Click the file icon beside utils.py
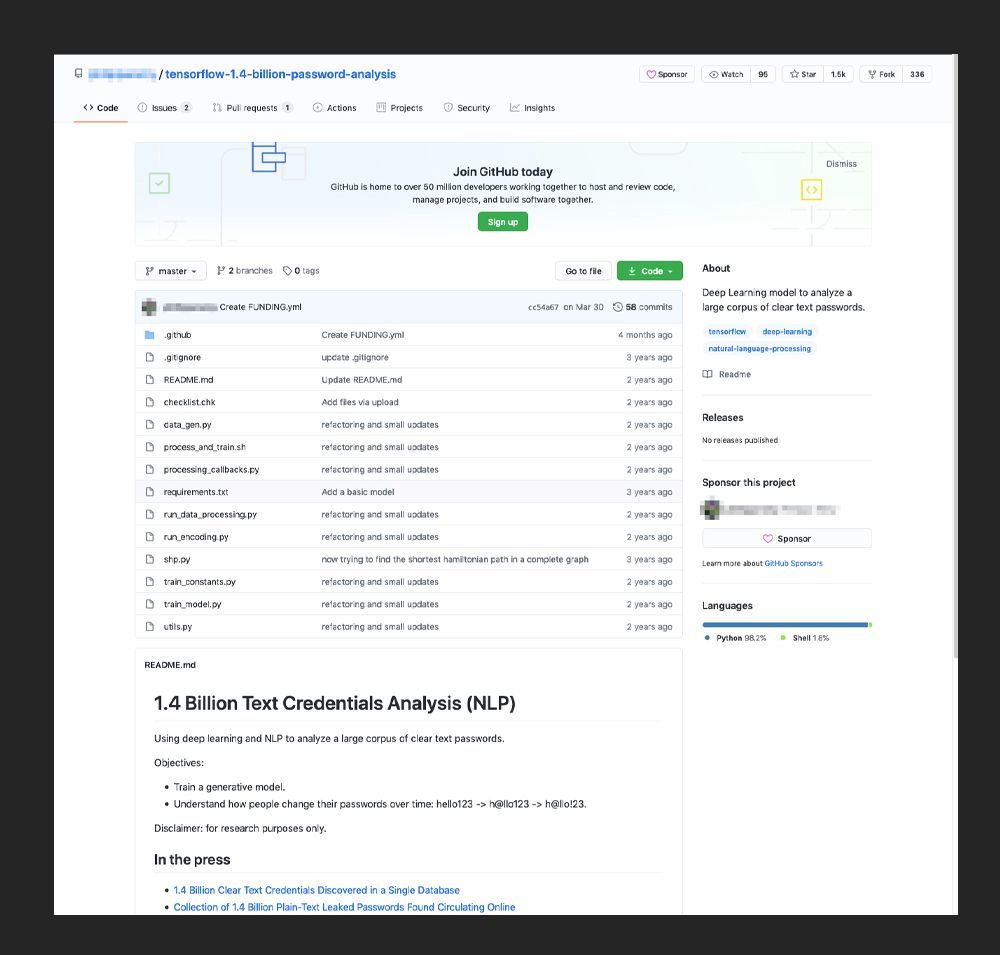 tap(150, 626)
